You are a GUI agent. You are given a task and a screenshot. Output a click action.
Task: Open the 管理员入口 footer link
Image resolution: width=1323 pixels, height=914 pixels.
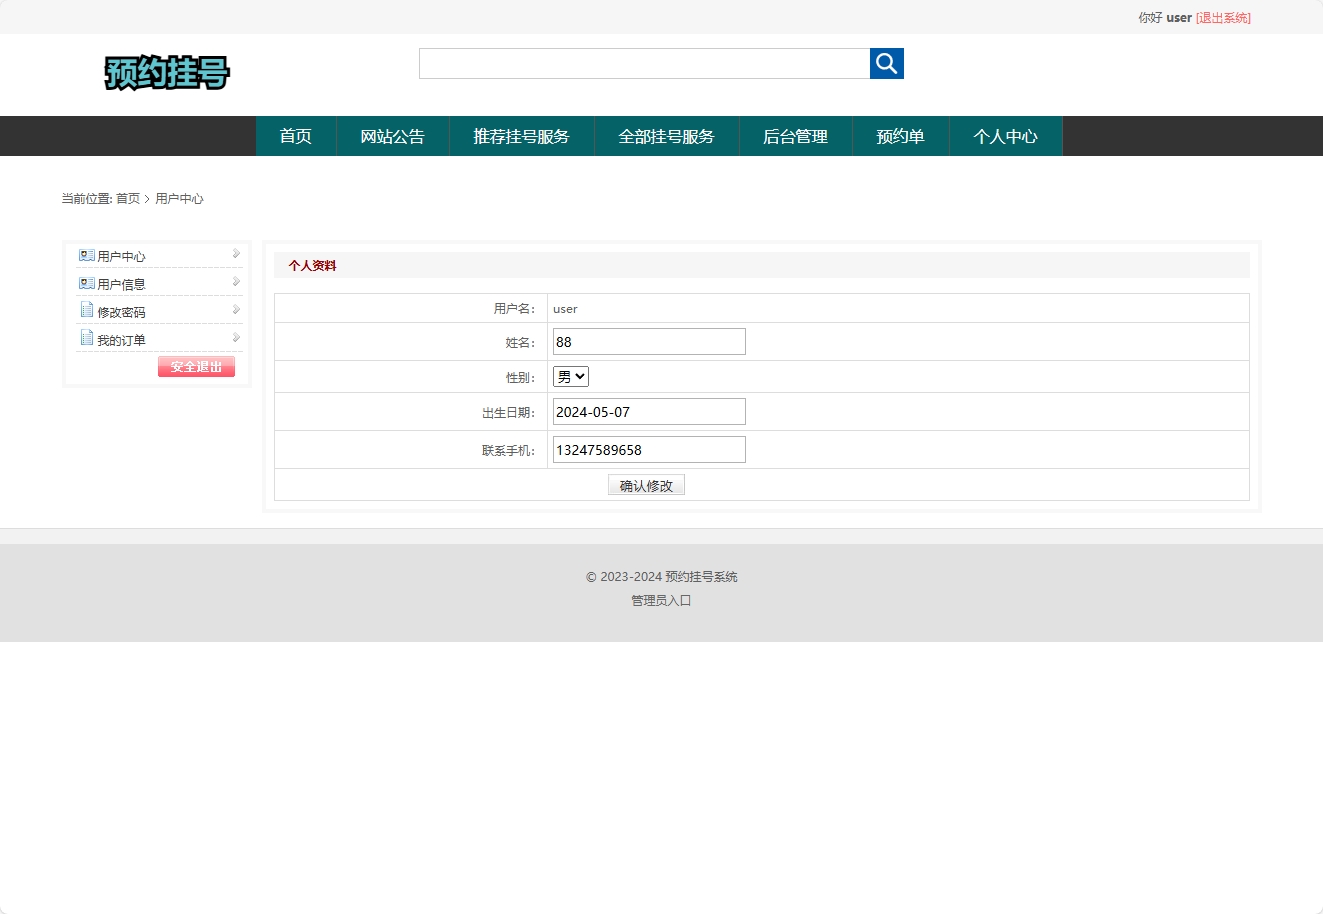(x=661, y=601)
